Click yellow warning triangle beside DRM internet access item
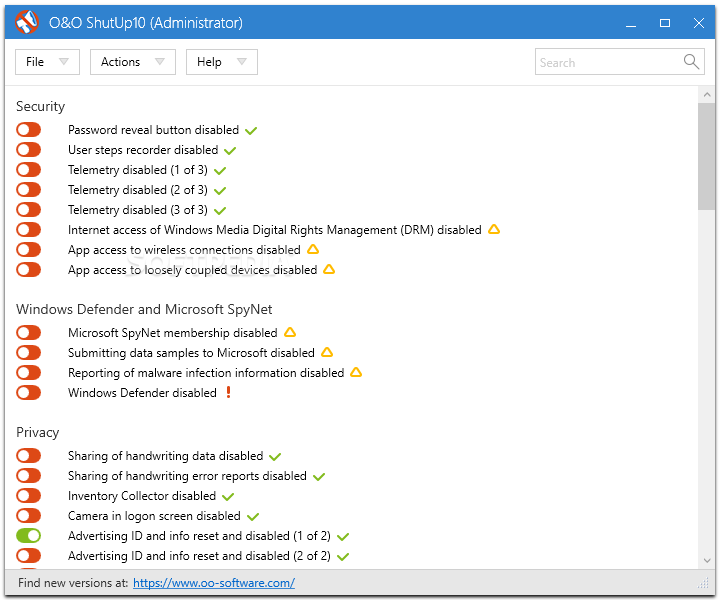This screenshot has height=600, width=720. [494, 229]
